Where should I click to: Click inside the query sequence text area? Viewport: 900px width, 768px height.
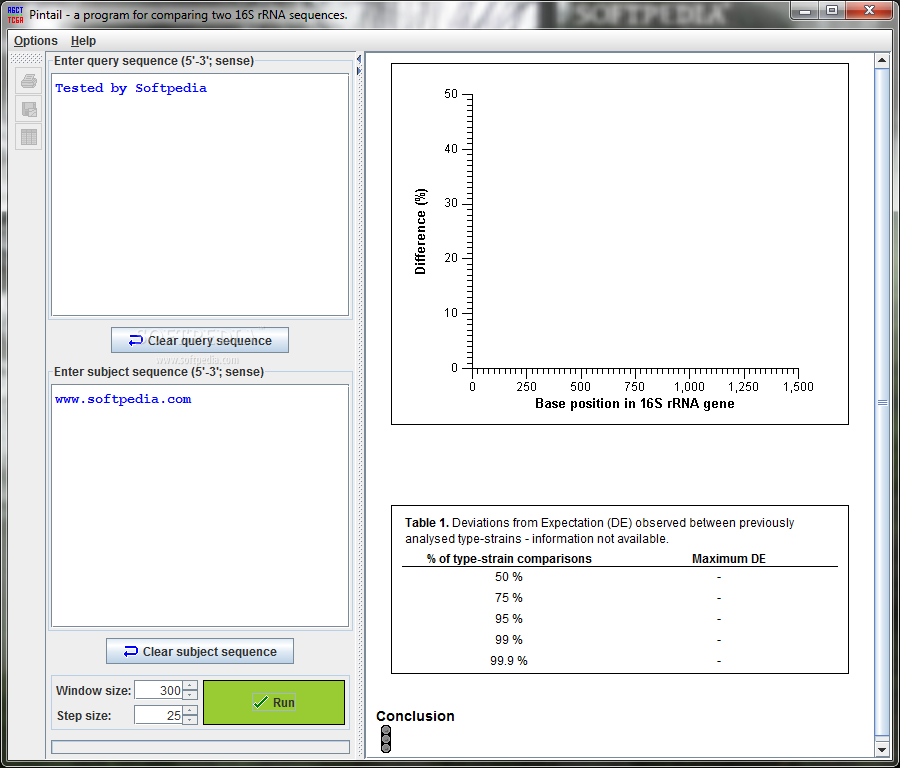click(x=200, y=195)
